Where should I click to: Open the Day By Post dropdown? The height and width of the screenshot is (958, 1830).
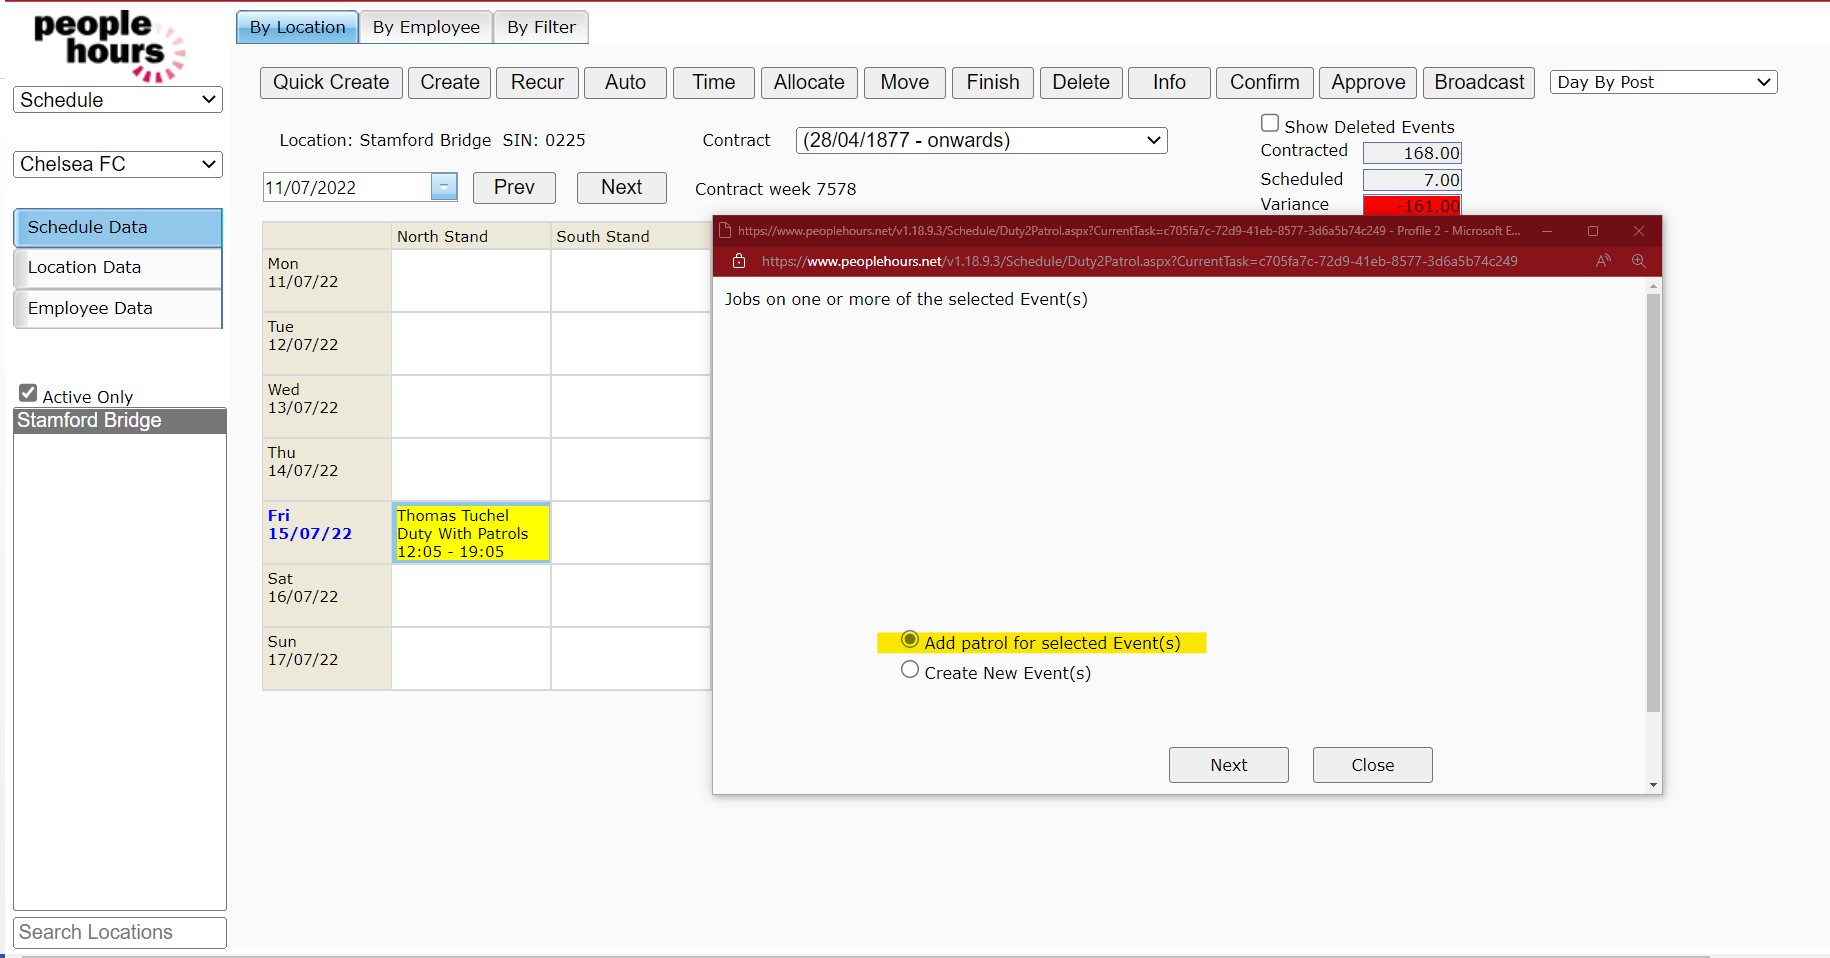click(1663, 82)
